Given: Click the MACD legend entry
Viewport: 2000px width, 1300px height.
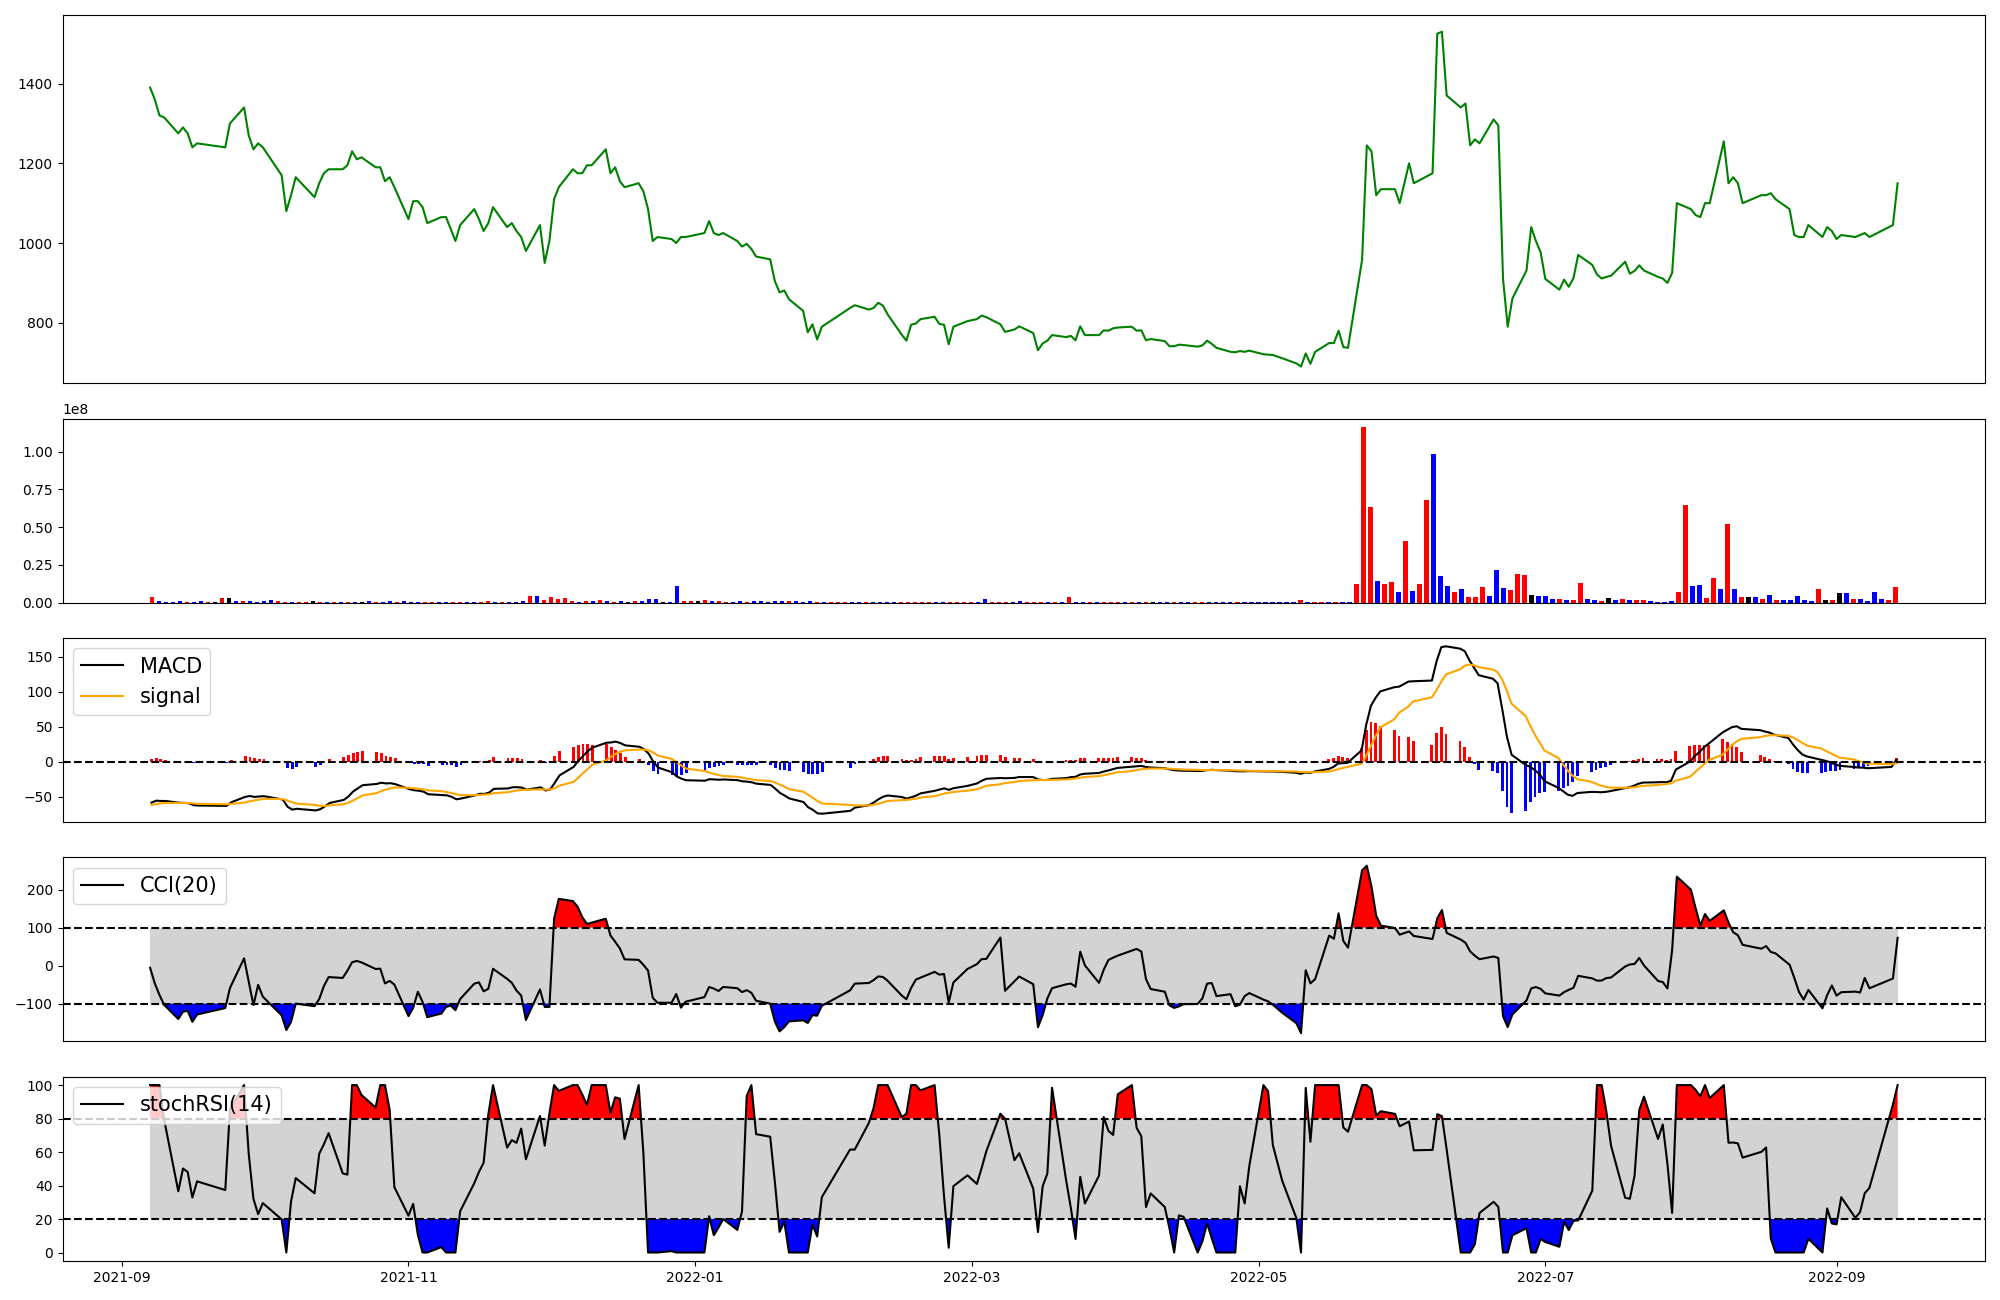Looking at the screenshot, I should pos(170,666).
